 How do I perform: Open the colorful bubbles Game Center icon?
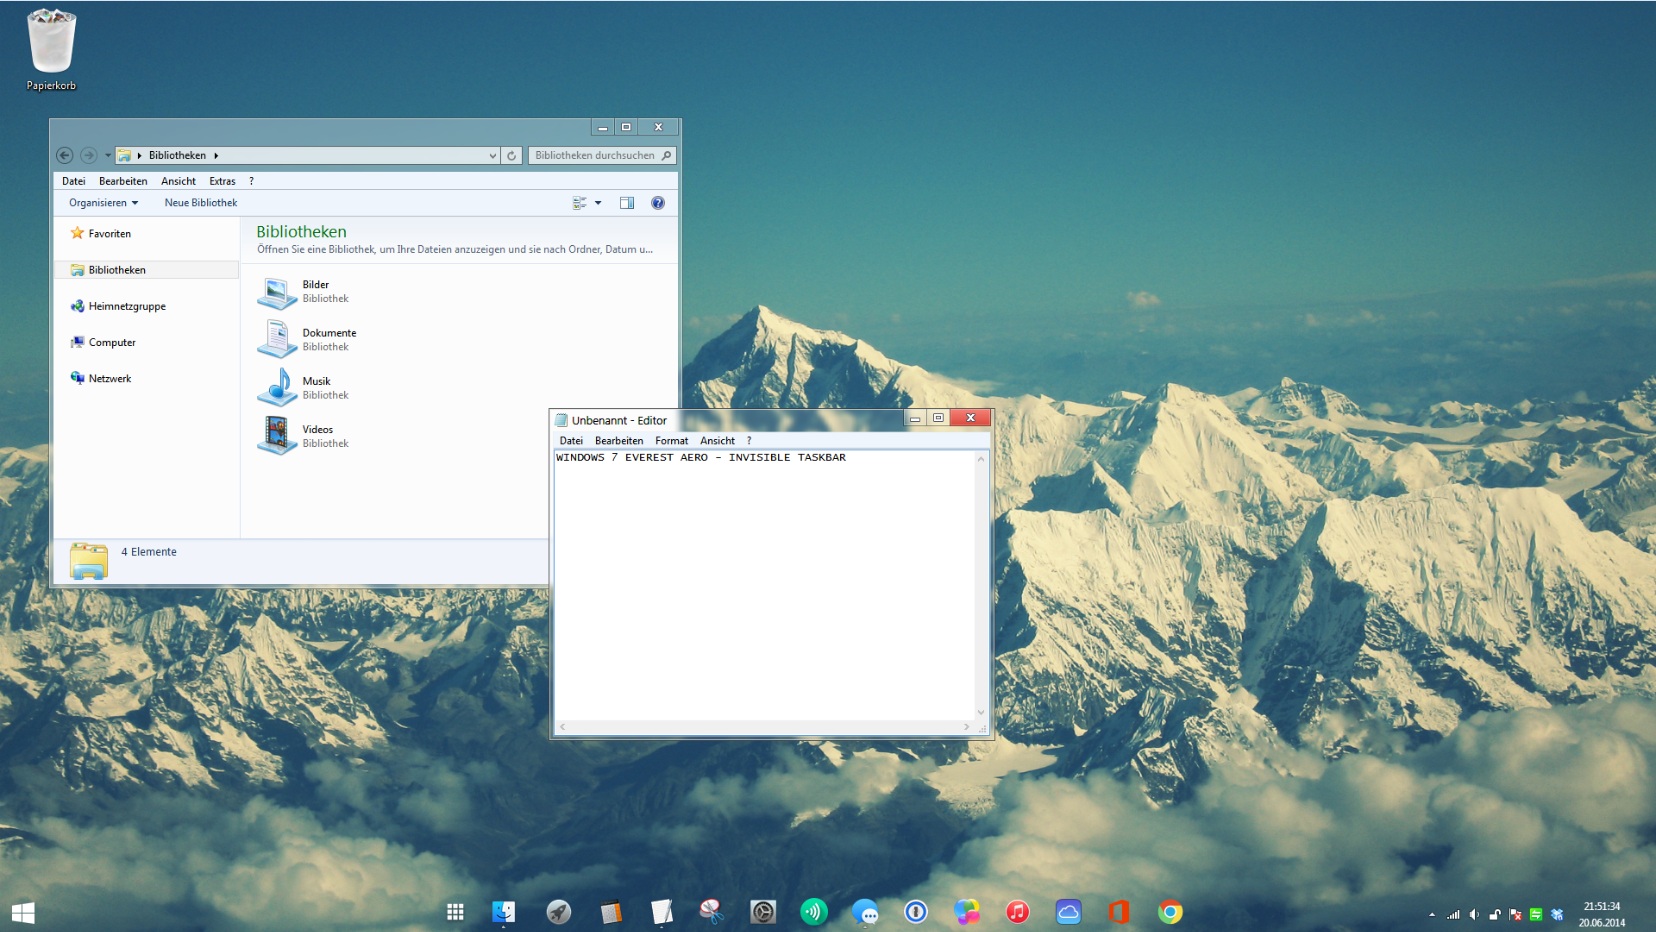[x=967, y=911]
